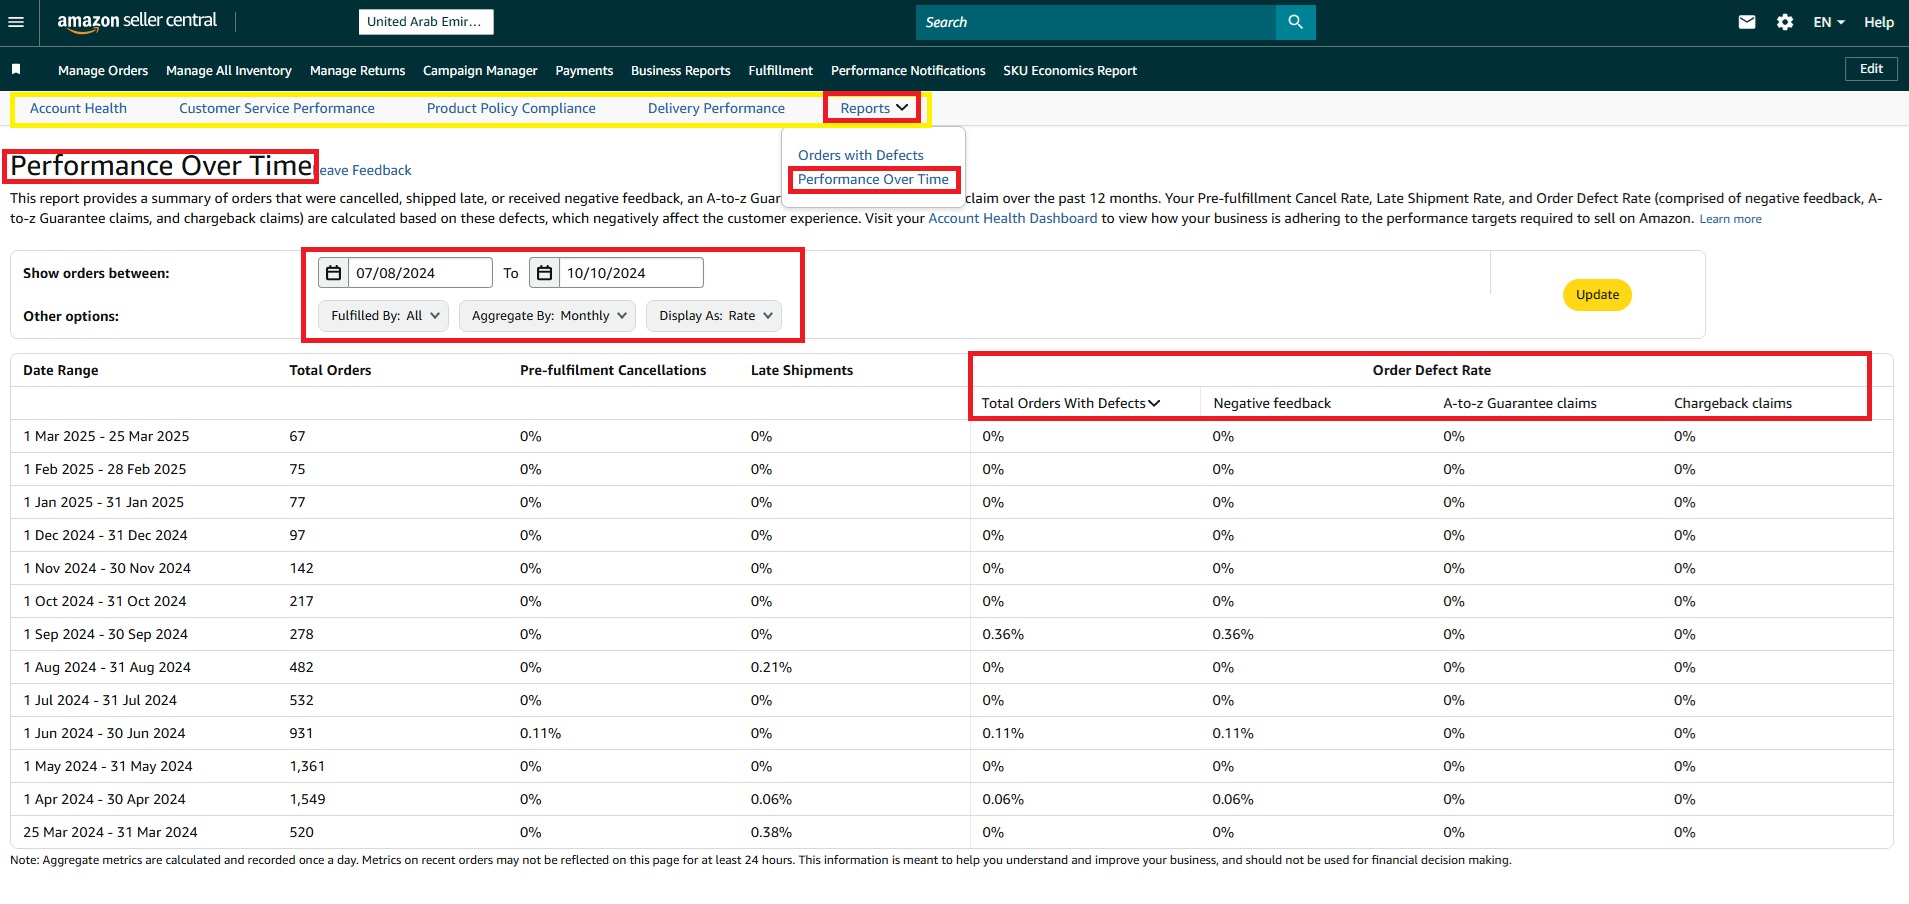Select Orders with Defects report
1909x904 pixels.
point(861,155)
